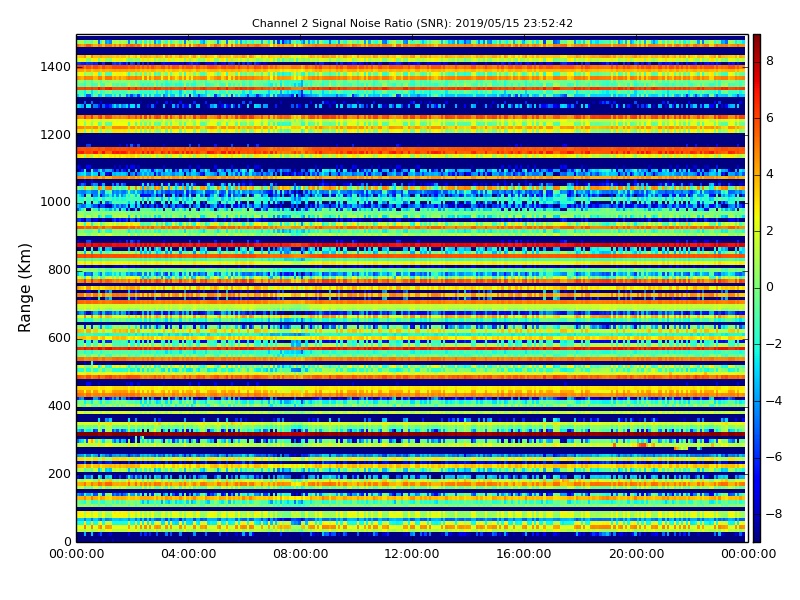The width and height of the screenshot is (800, 600).
Task: Click the colorbar label −4
Action: [774, 401]
